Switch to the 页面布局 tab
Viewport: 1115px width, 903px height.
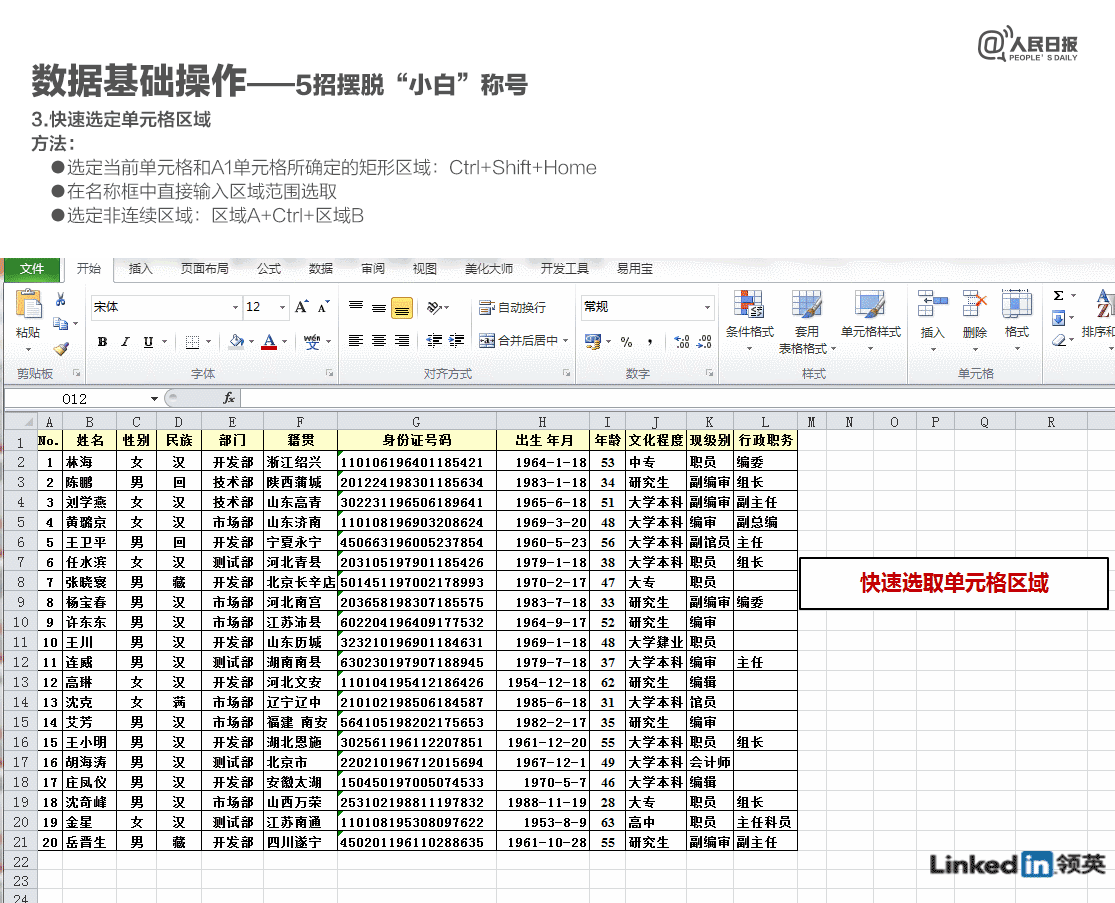205,269
